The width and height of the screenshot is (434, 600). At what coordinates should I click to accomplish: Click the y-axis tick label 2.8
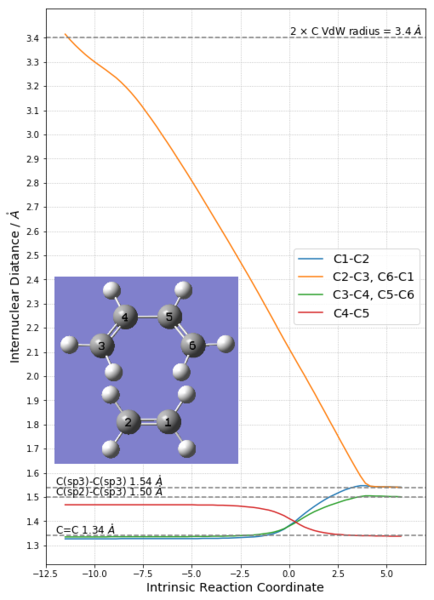[33, 183]
